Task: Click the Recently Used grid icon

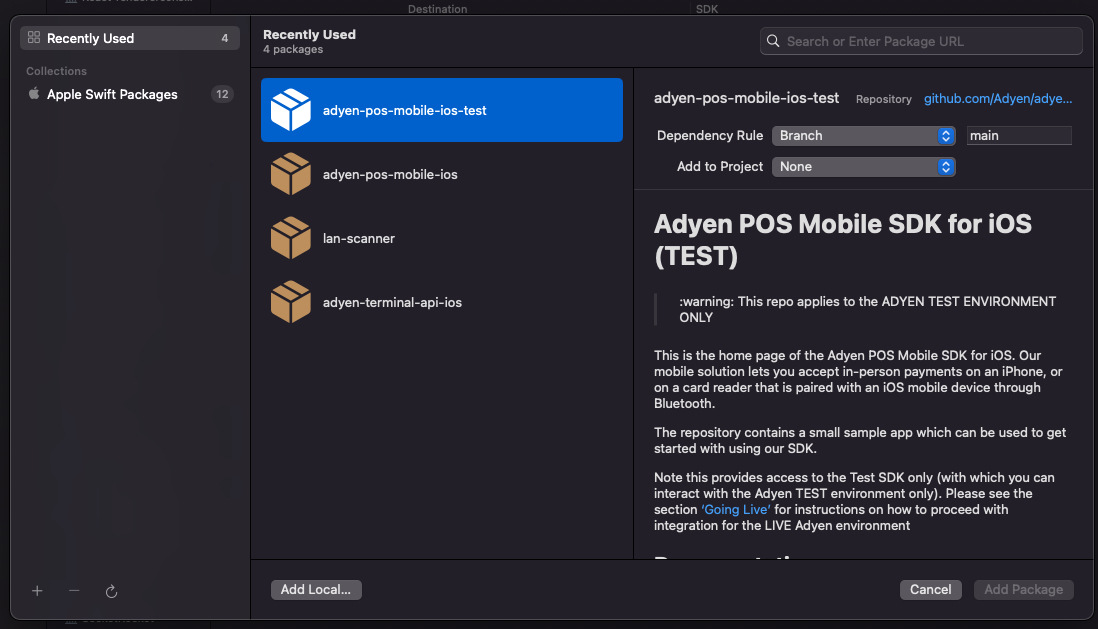Action: pos(34,38)
